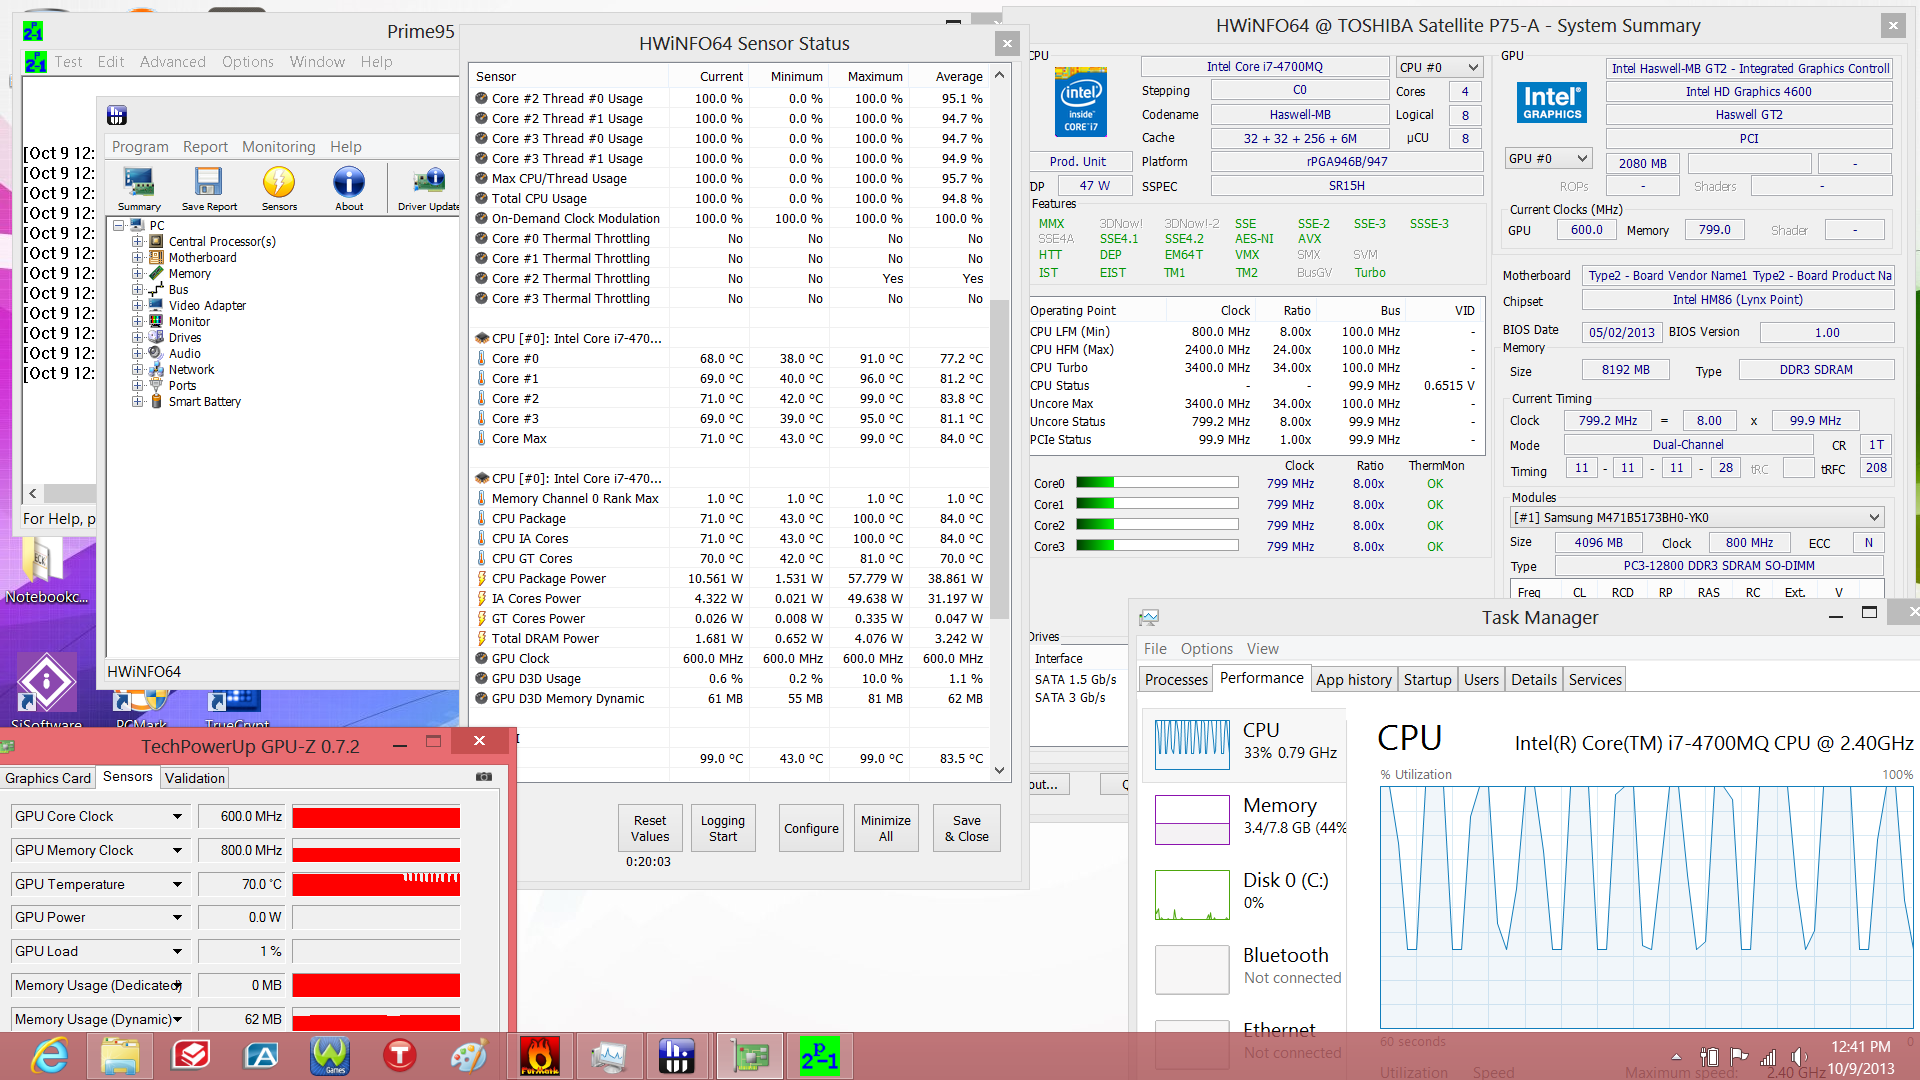Switch to Task Manager taskbar icon
The image size is (1920, 1080).
[608, 1056]
